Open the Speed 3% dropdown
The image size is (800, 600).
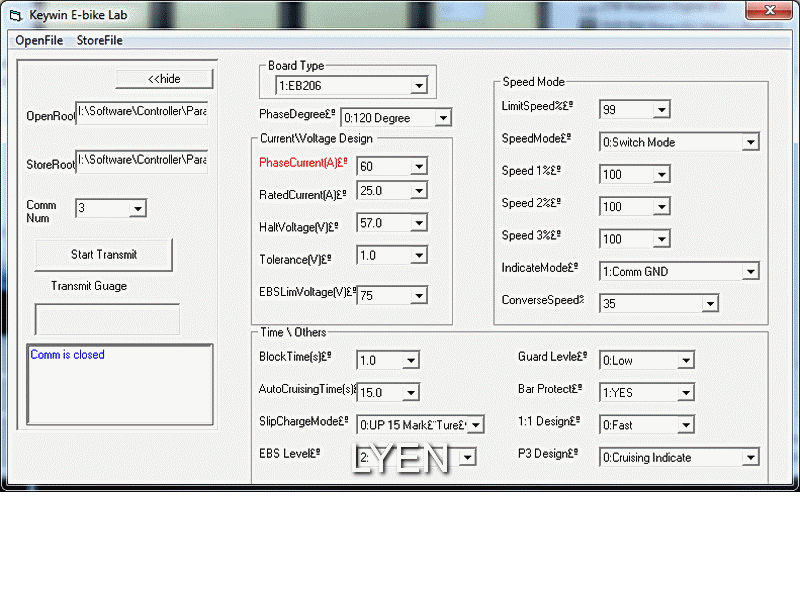(662, 239)
